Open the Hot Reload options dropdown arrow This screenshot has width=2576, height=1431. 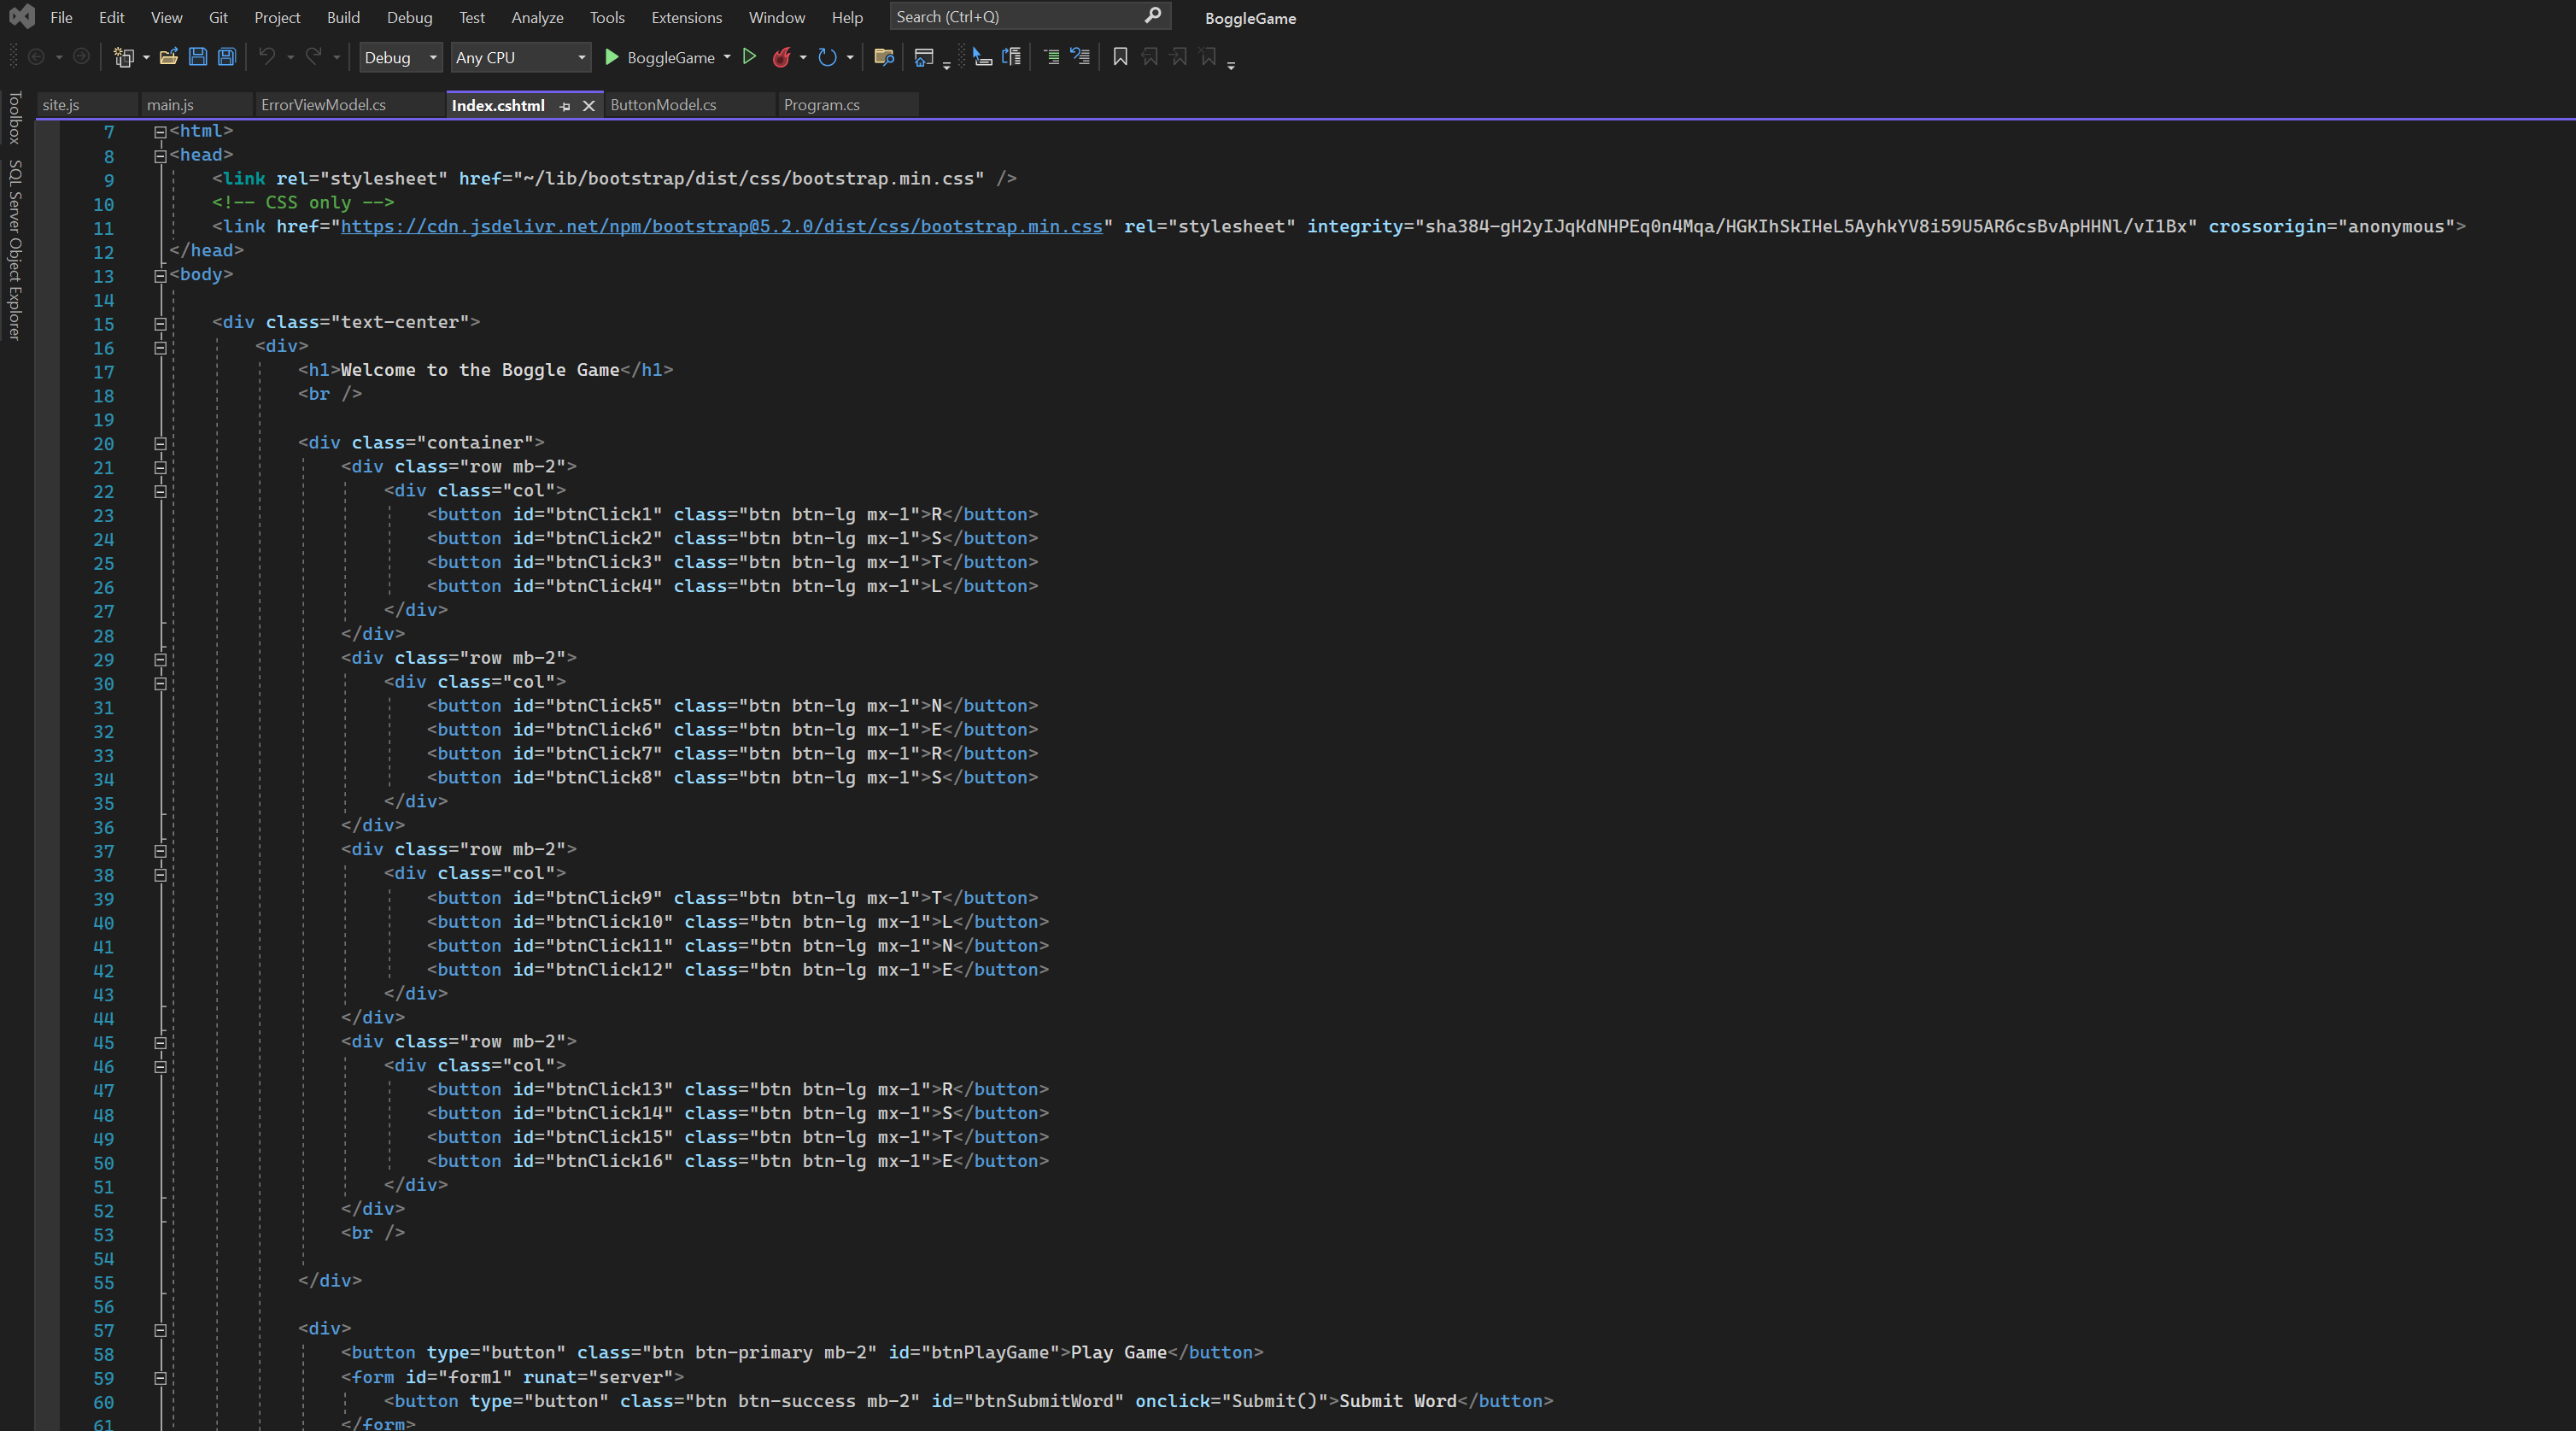click(803, 57)
